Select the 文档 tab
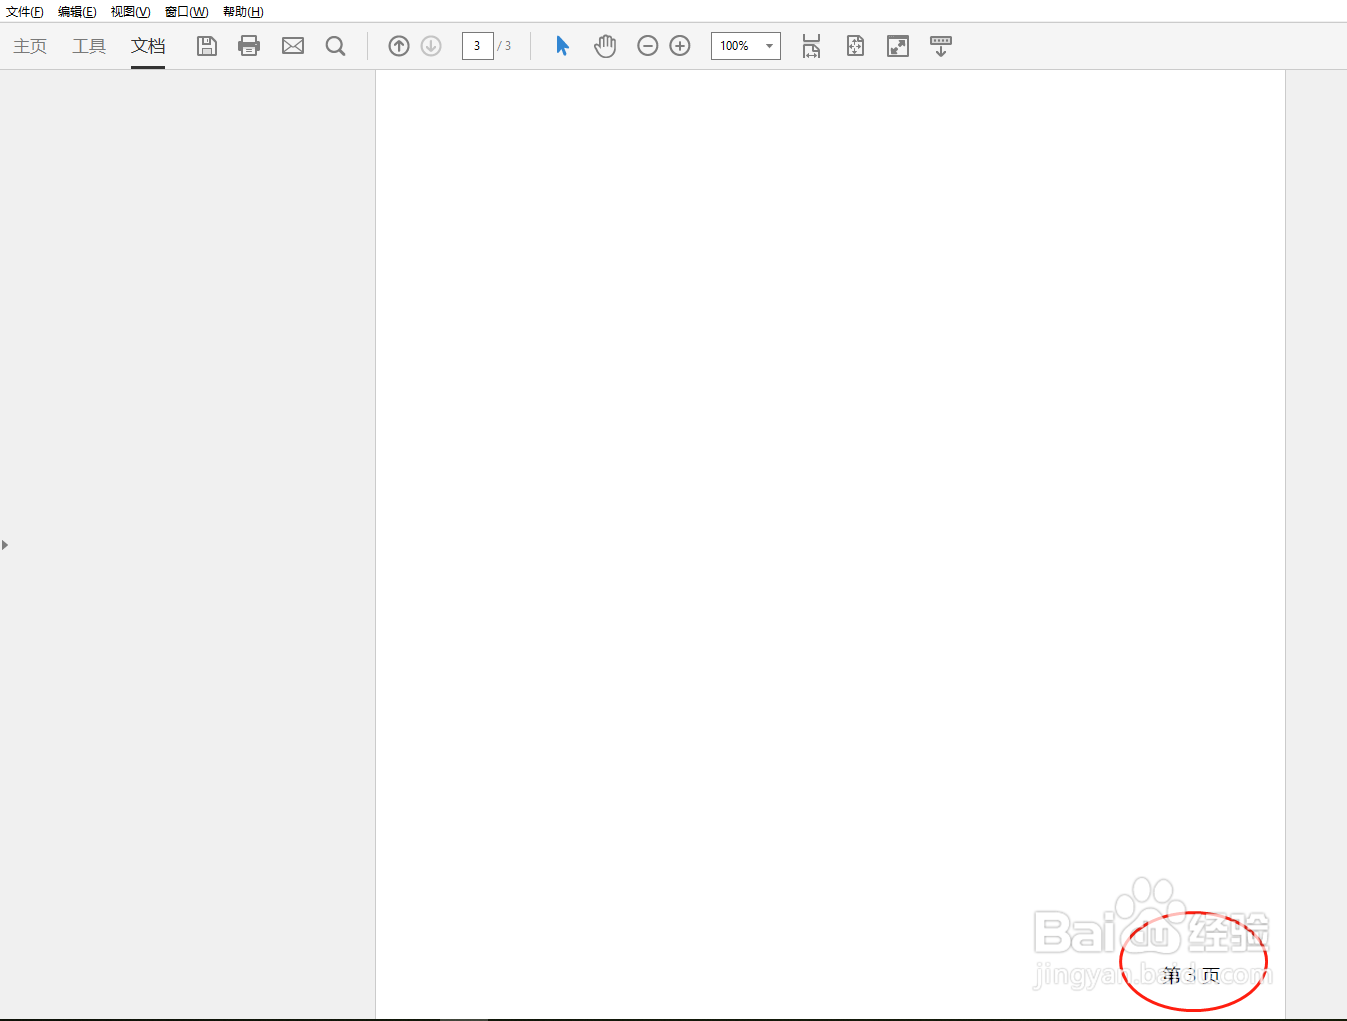 (x=148, y=46)
